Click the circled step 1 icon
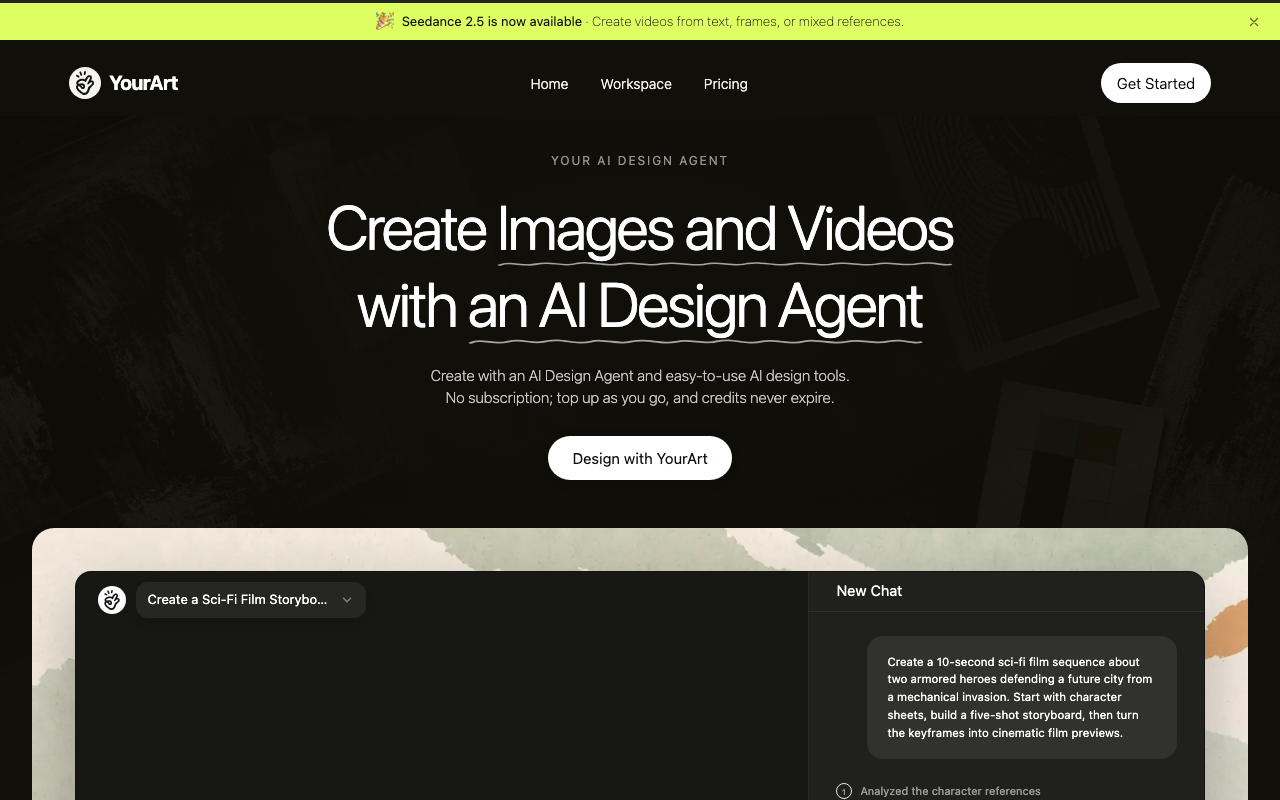This screenshot has height=800, width=1280. [x=844, y=791]
